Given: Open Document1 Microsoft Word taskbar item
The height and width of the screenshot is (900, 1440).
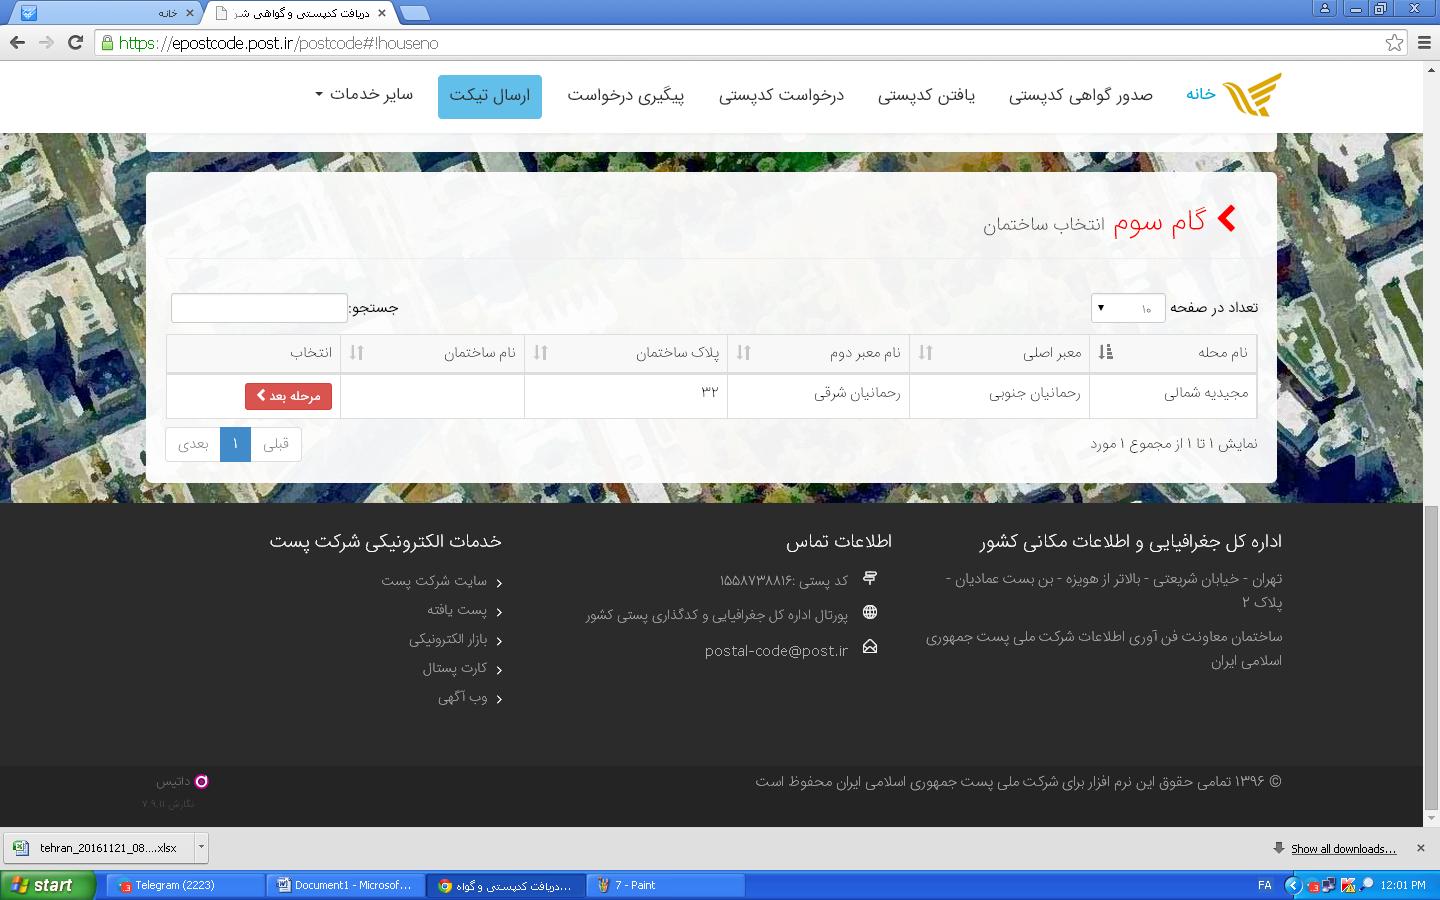Looking at the screenshot, I should pyautogui.click(x=346, y=885).
